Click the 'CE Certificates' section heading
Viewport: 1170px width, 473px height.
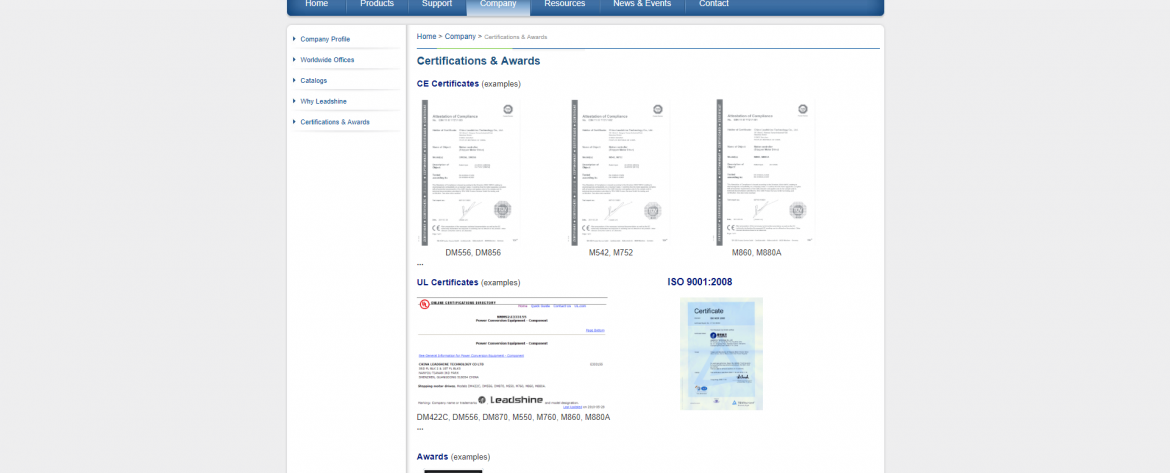[x=448, y=84]
